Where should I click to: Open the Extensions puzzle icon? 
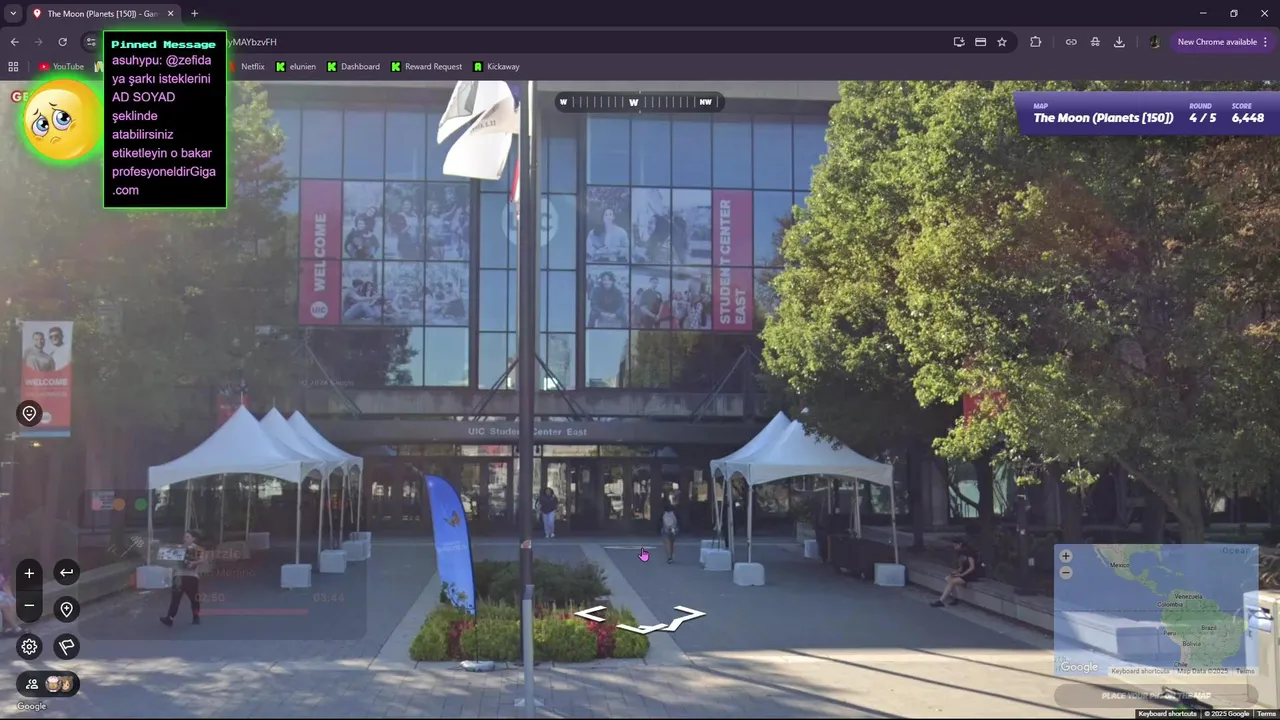(1035, 42)
